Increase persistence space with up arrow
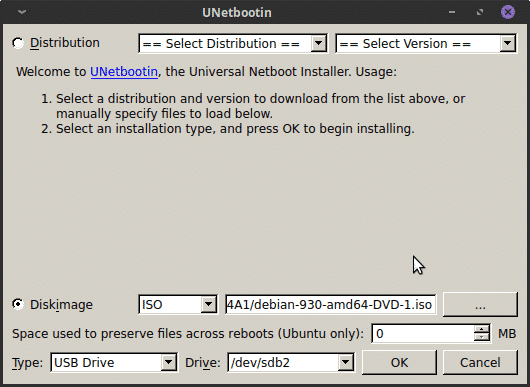 [482, 329]
